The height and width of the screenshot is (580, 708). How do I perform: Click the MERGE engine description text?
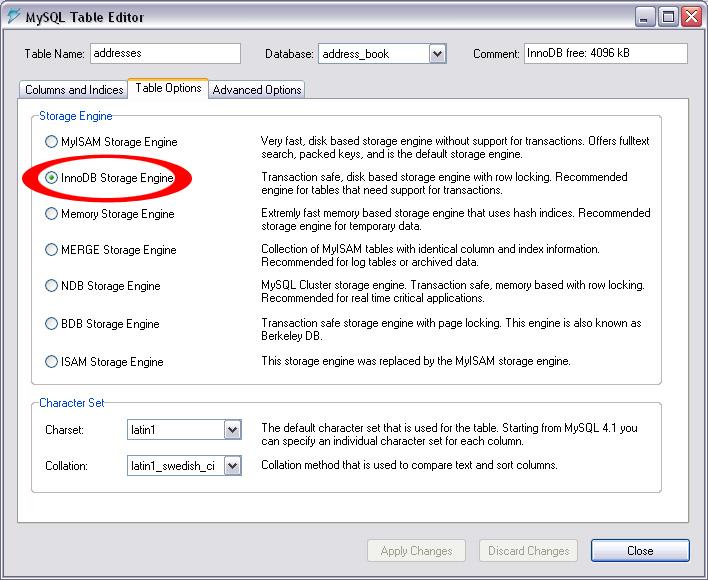pyautogui.click(x=430, y=255)
